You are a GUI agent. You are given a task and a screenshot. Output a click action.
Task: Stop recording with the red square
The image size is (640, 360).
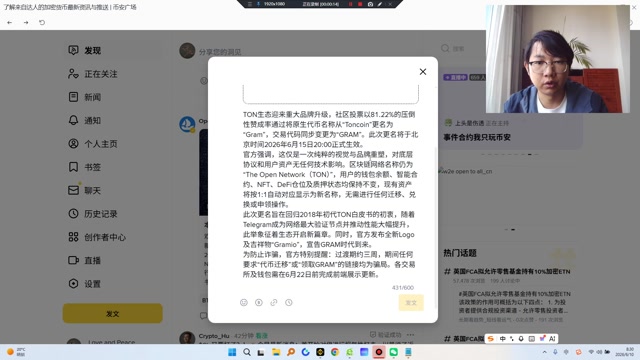click(360, 4)
